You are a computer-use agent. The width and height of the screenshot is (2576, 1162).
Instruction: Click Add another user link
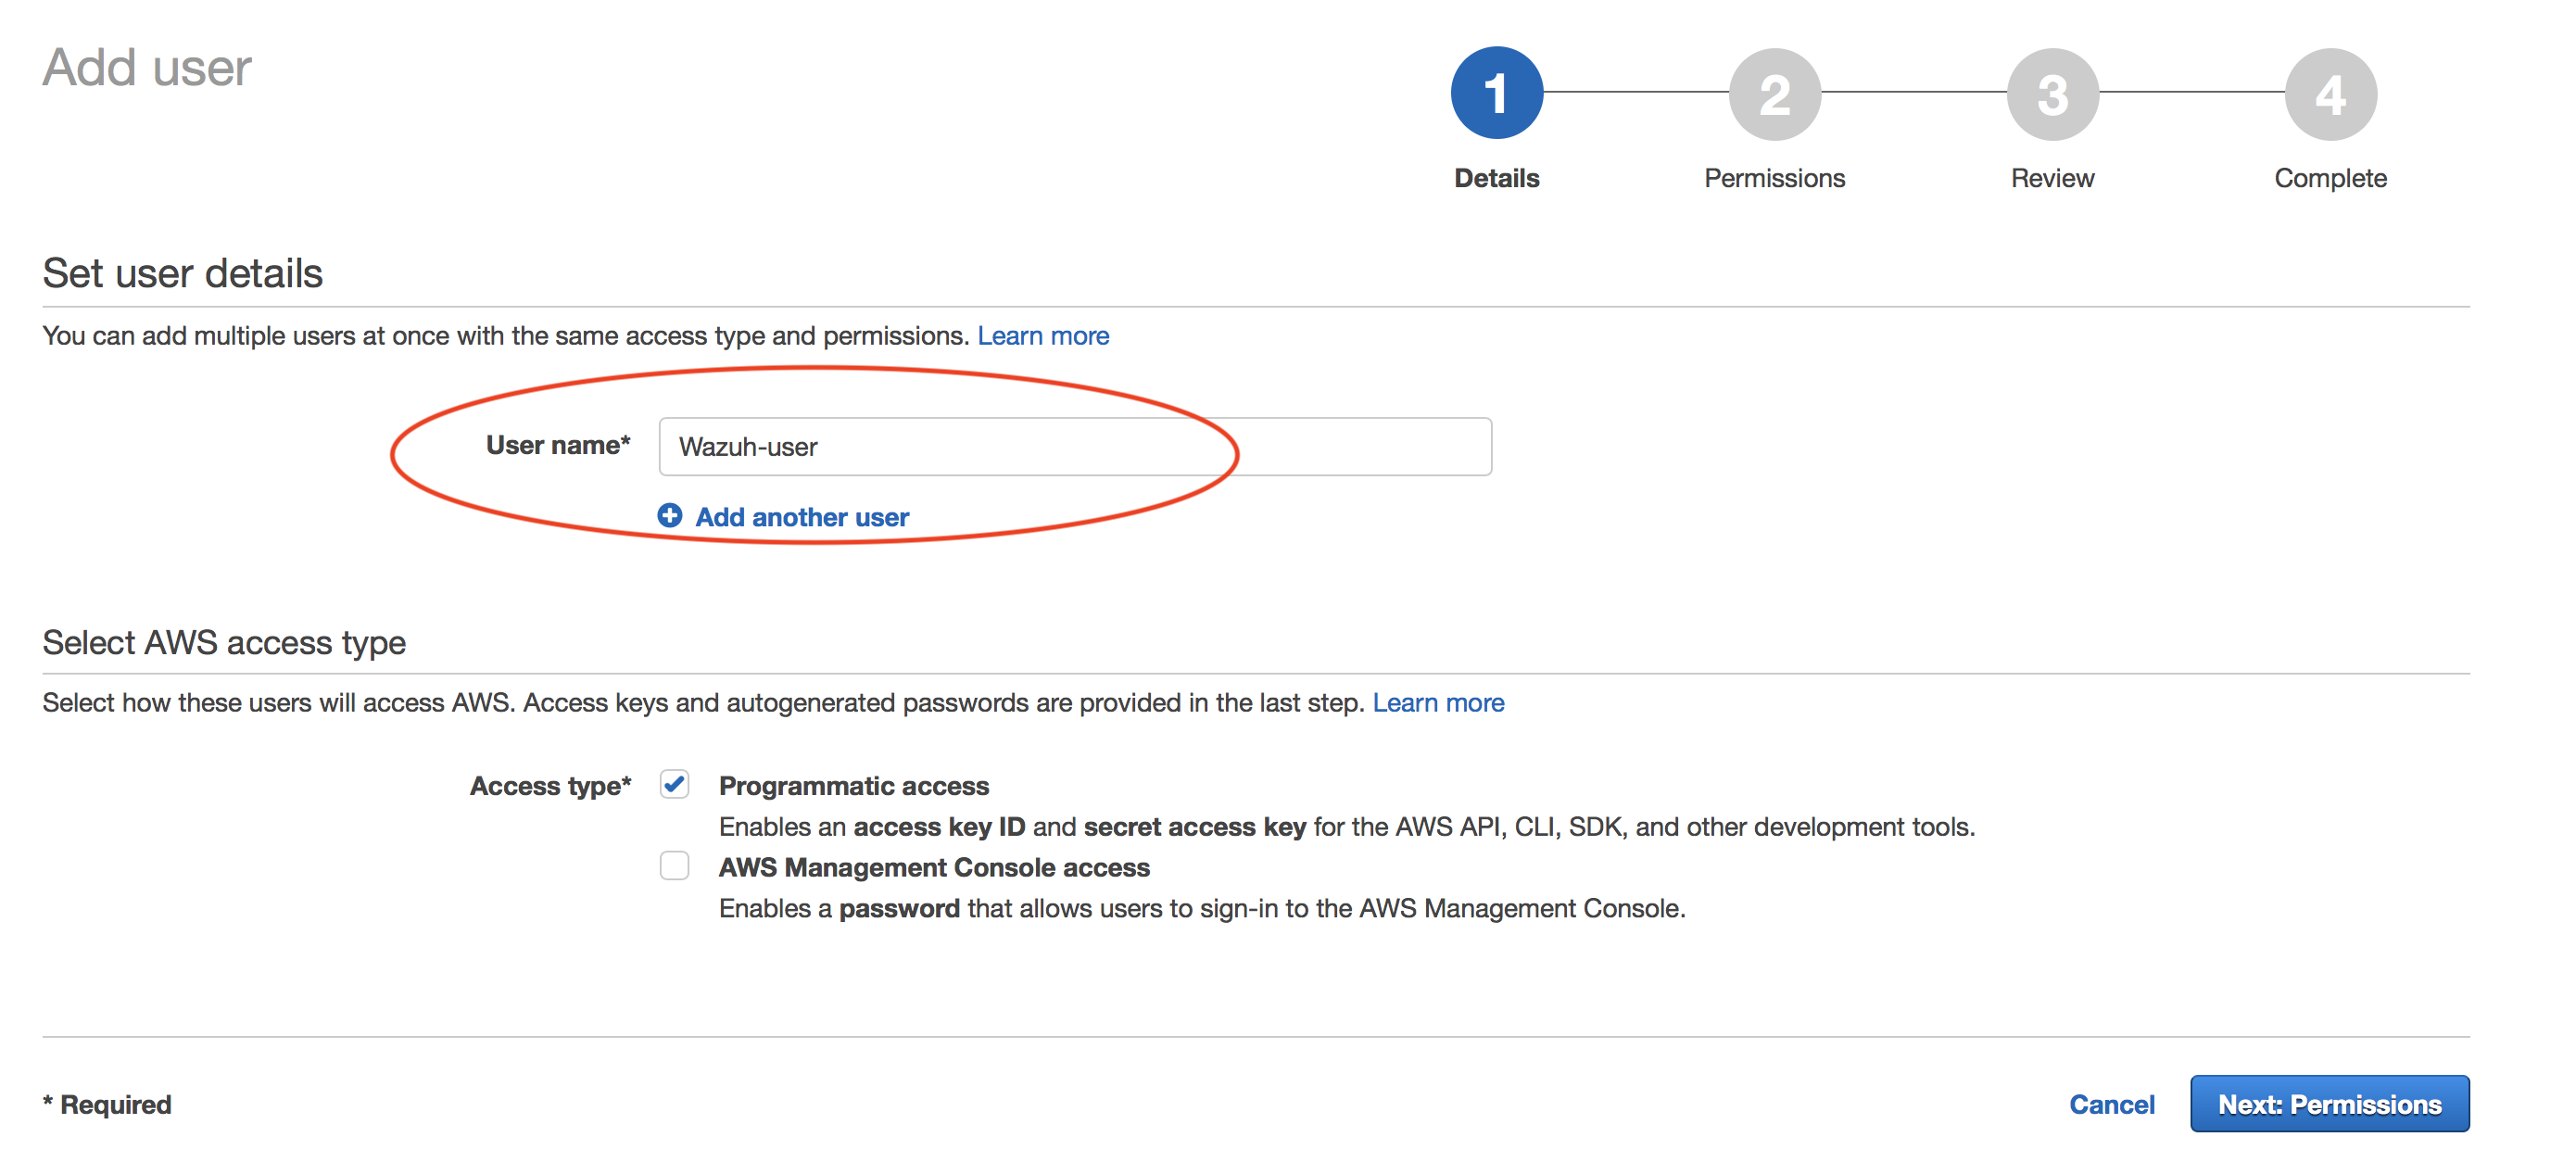[802, 517]
